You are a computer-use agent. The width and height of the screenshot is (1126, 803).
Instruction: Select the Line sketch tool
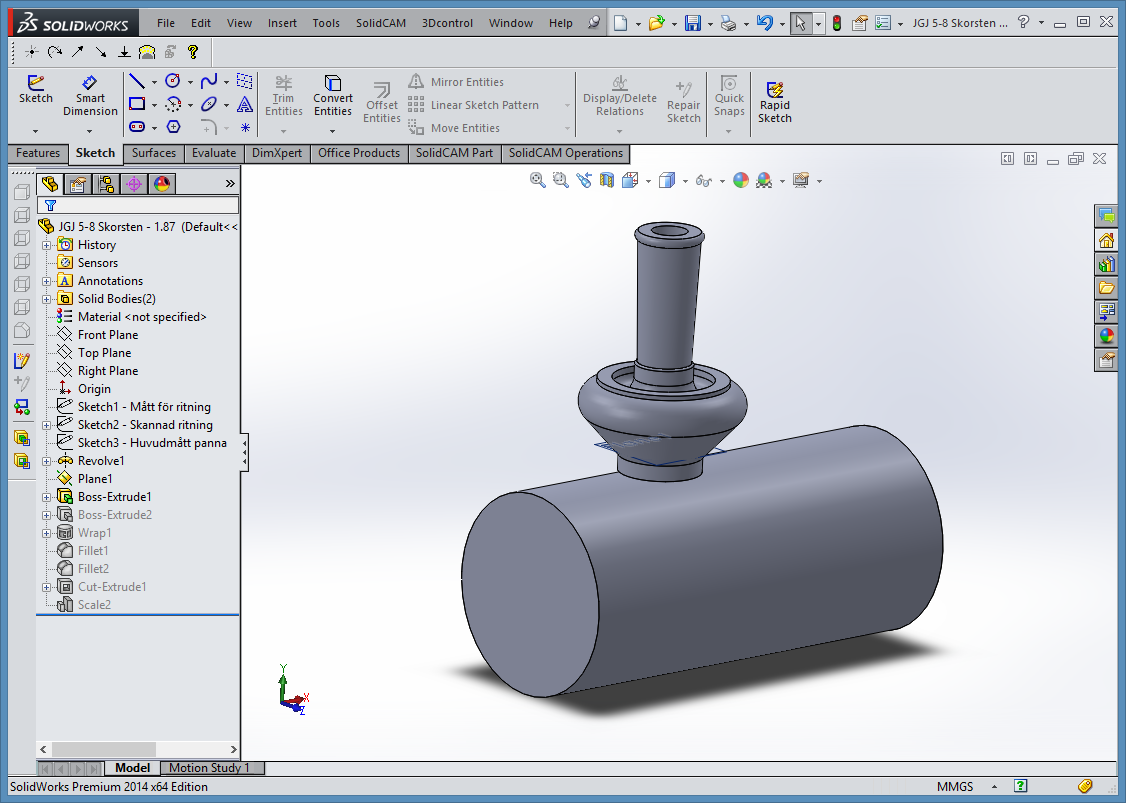[x=136, y=81]
